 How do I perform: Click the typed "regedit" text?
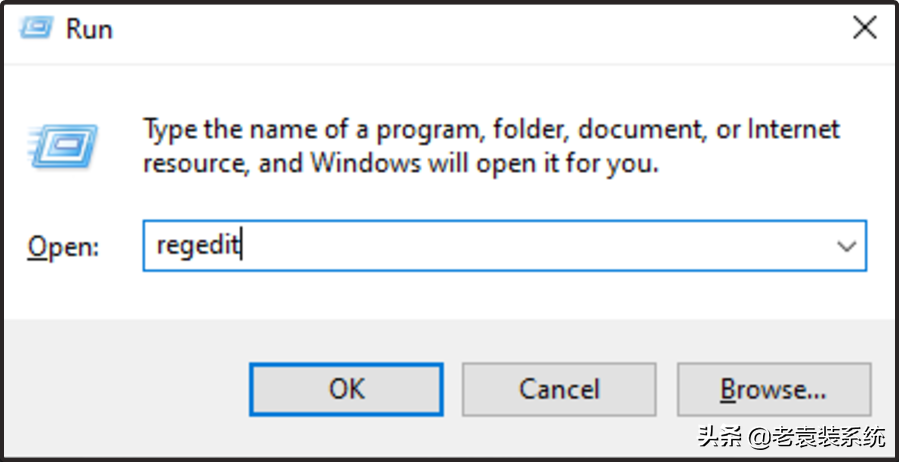[x=198, y=246]
